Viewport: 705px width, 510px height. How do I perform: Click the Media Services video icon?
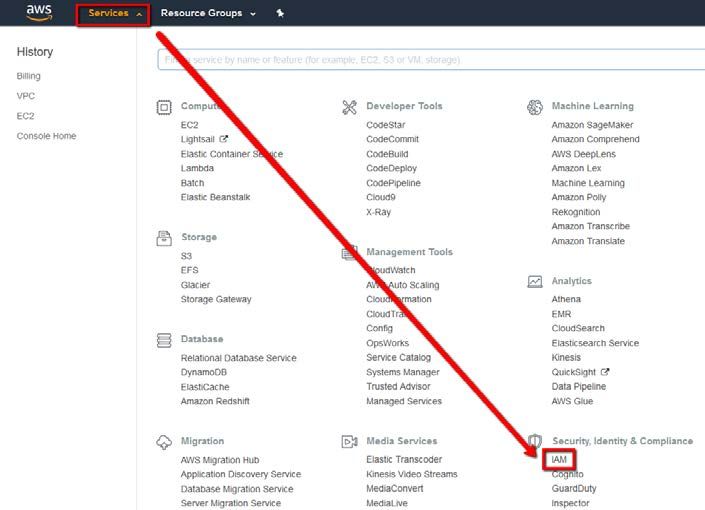349,442
